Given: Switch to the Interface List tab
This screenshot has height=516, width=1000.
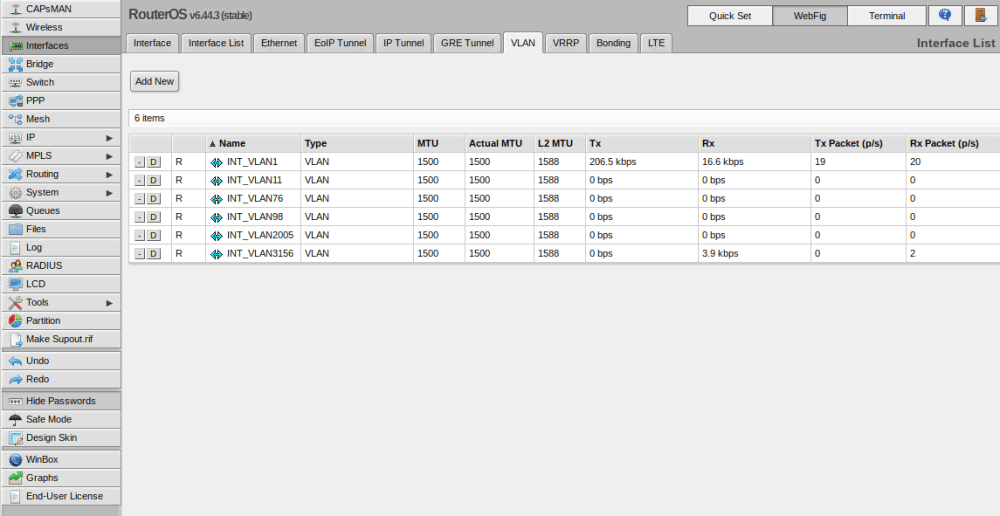Looking at the screenshot, I should [216, 43].
